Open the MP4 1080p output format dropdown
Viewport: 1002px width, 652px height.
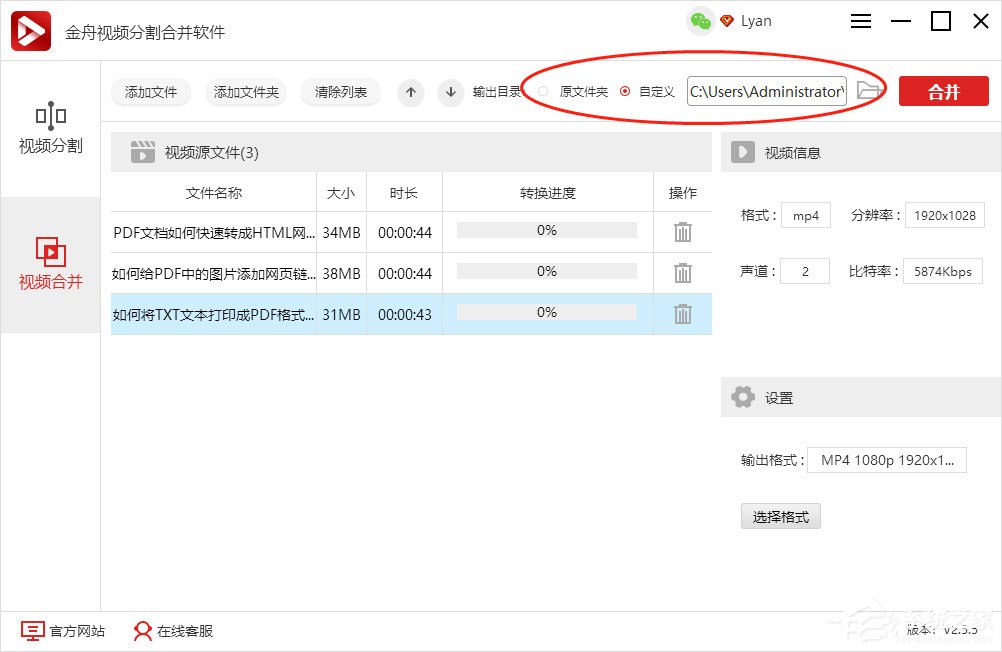click(x=886, y=460)
